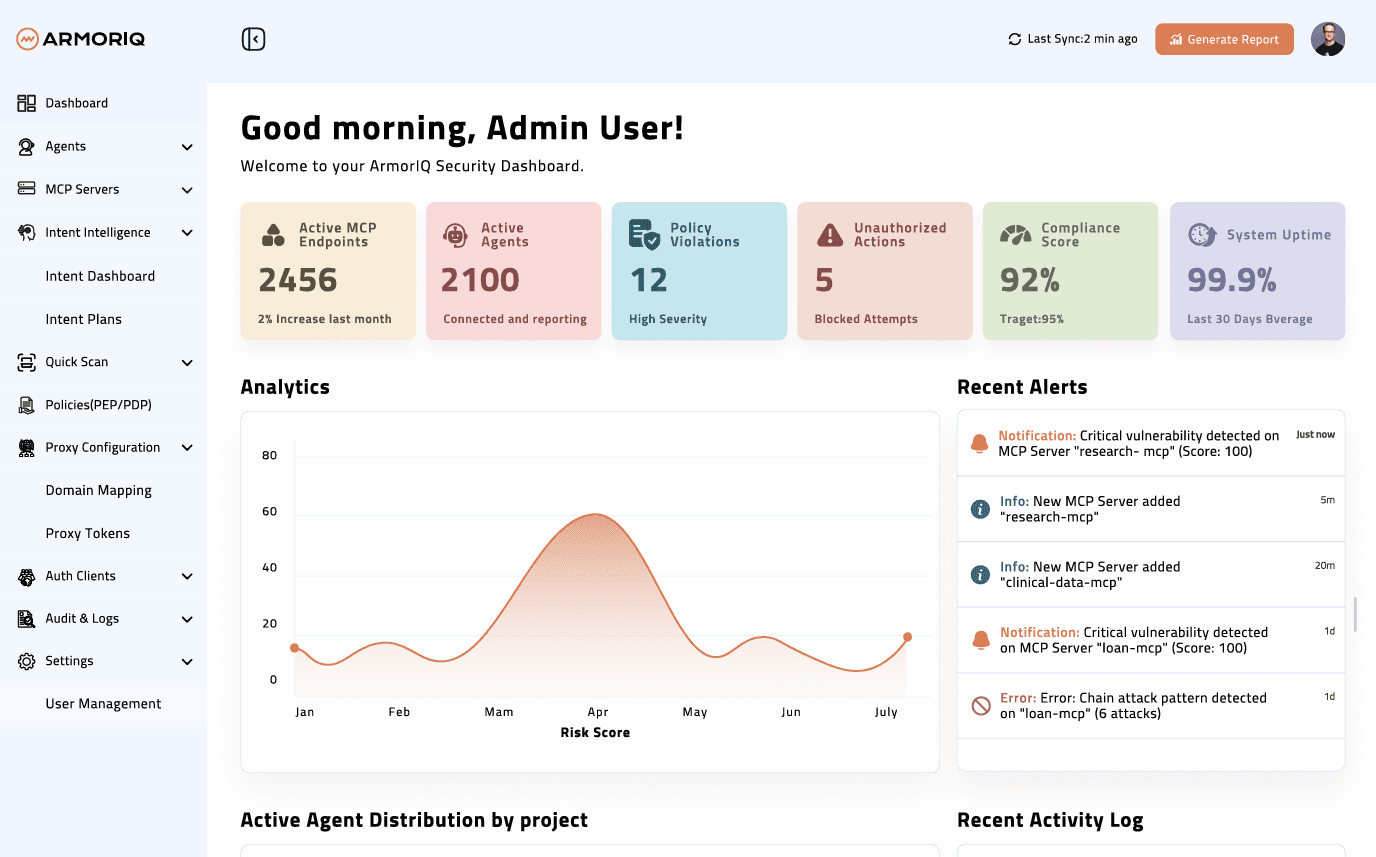Open the Intent Dashboard menu item
Screen dimensions: 1376x857
pos(100,275)
